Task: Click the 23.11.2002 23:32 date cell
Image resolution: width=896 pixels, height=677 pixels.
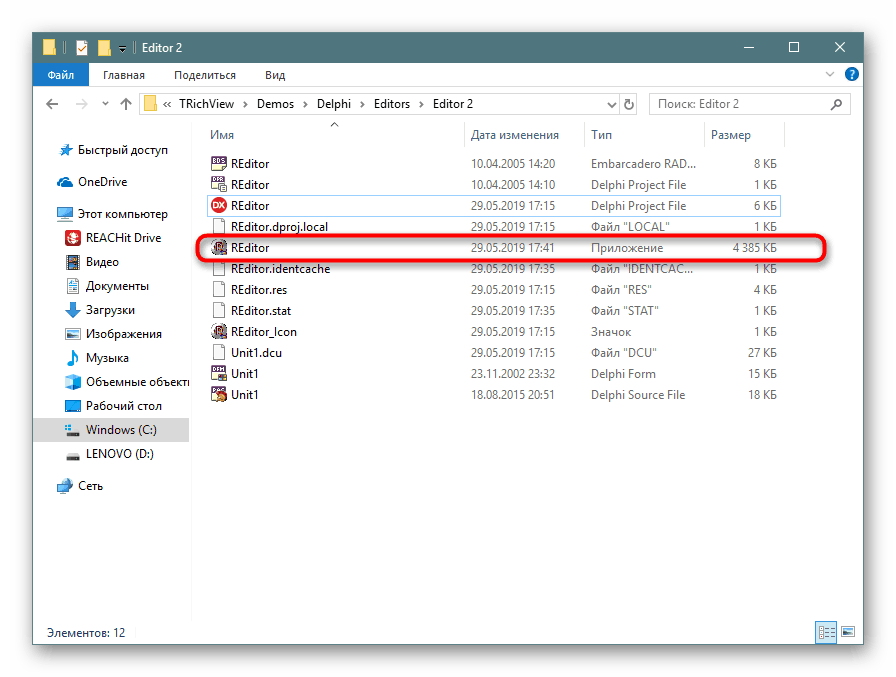Action: pyautogui.click(x=513, y=374)
